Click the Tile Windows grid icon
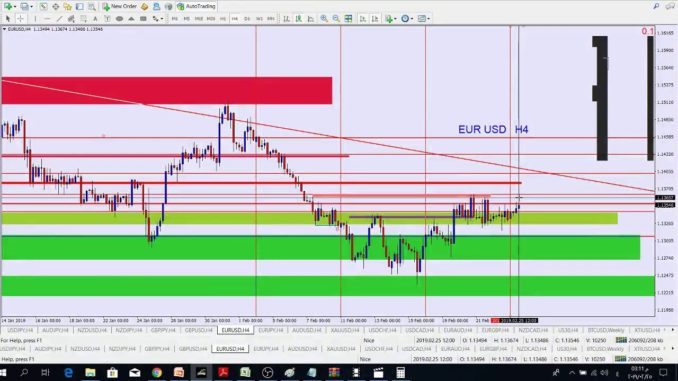 pos(348,19)
